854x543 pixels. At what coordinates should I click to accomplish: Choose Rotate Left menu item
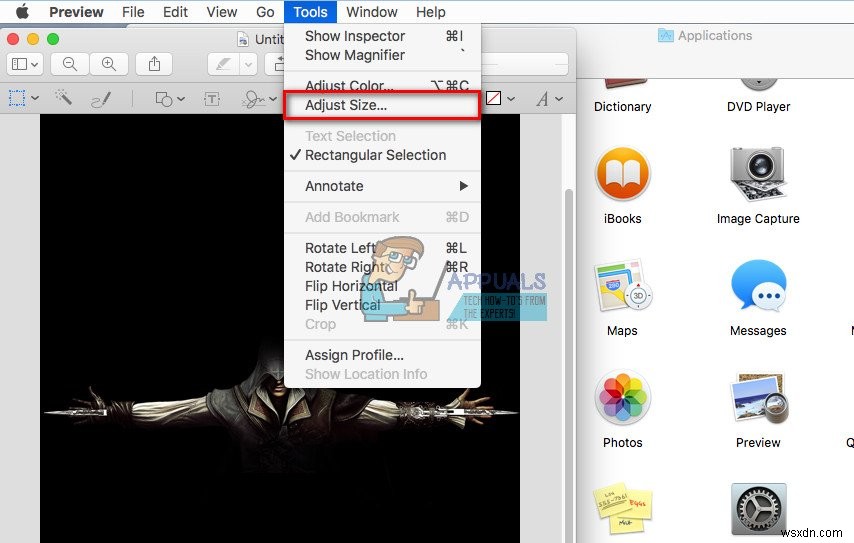382,248
